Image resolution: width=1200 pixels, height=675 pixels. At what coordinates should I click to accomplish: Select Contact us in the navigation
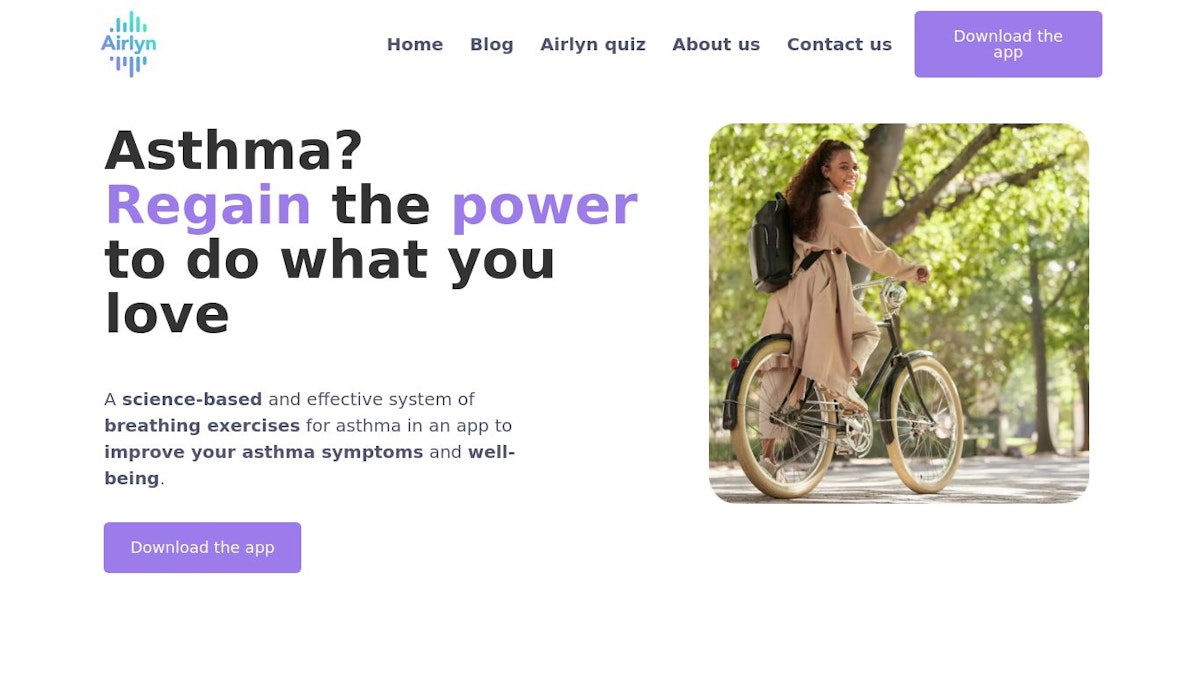coord(839,44)
